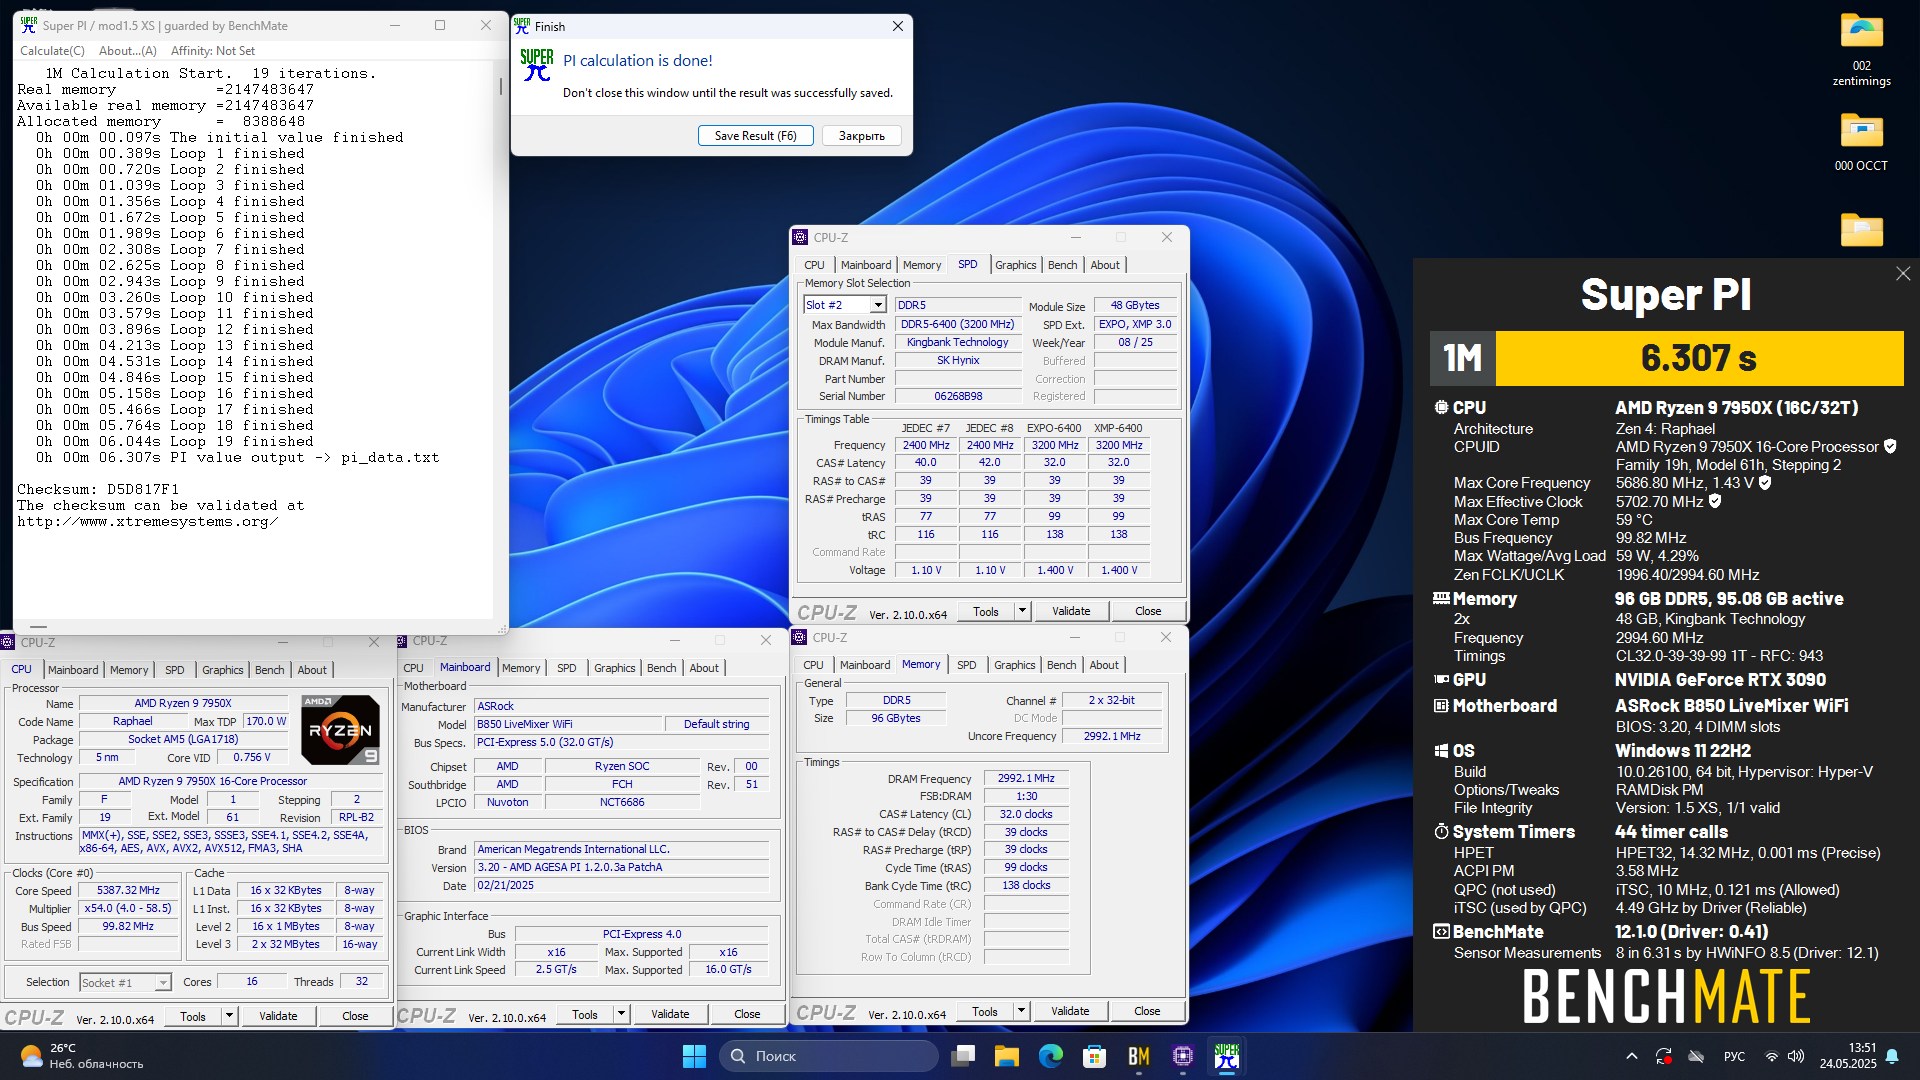This screenshot has height=1080, width=1920.
Task: Open the About...(A) menu in Super PI
Action: [128, 51]
